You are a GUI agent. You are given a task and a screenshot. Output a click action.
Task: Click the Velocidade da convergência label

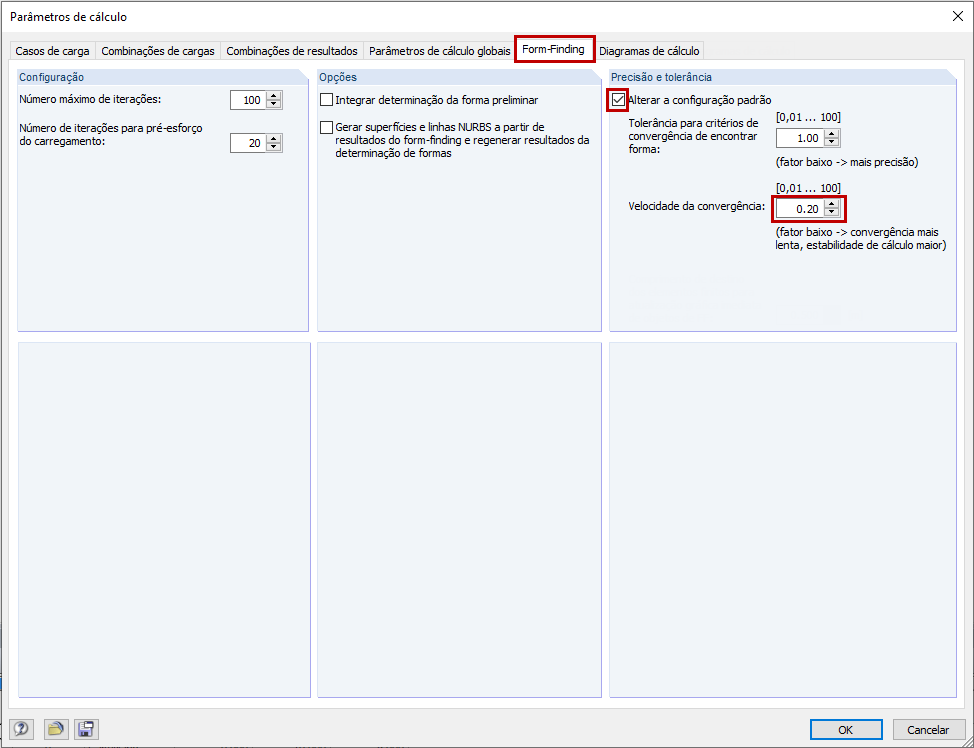pyautogui.click(x=696, y=206)
